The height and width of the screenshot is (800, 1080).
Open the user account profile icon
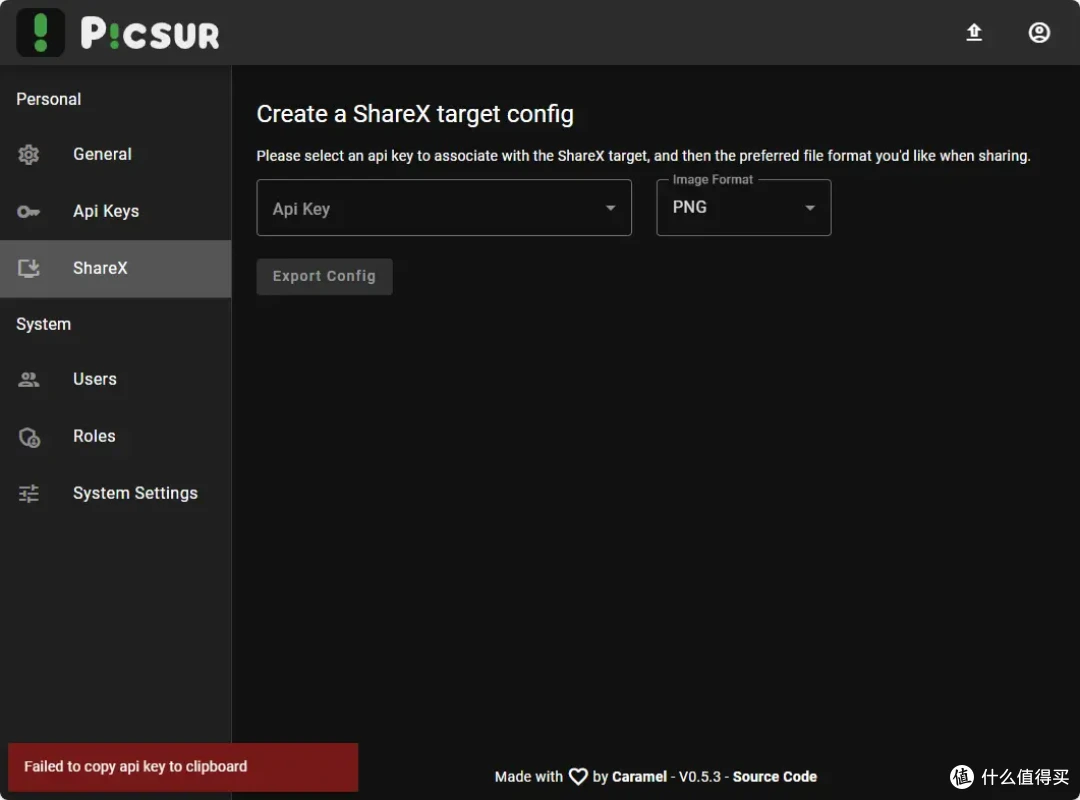click(x=1039, y=32)
